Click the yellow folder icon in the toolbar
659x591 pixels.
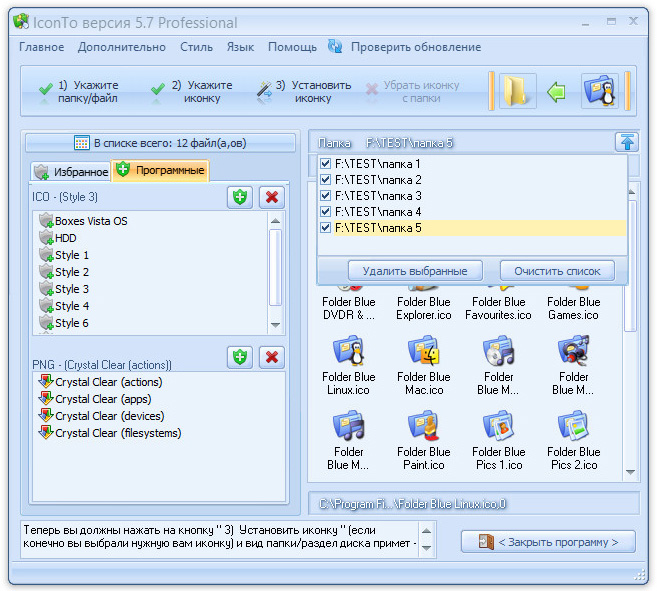pyautogui.click(x=517, y=92)
